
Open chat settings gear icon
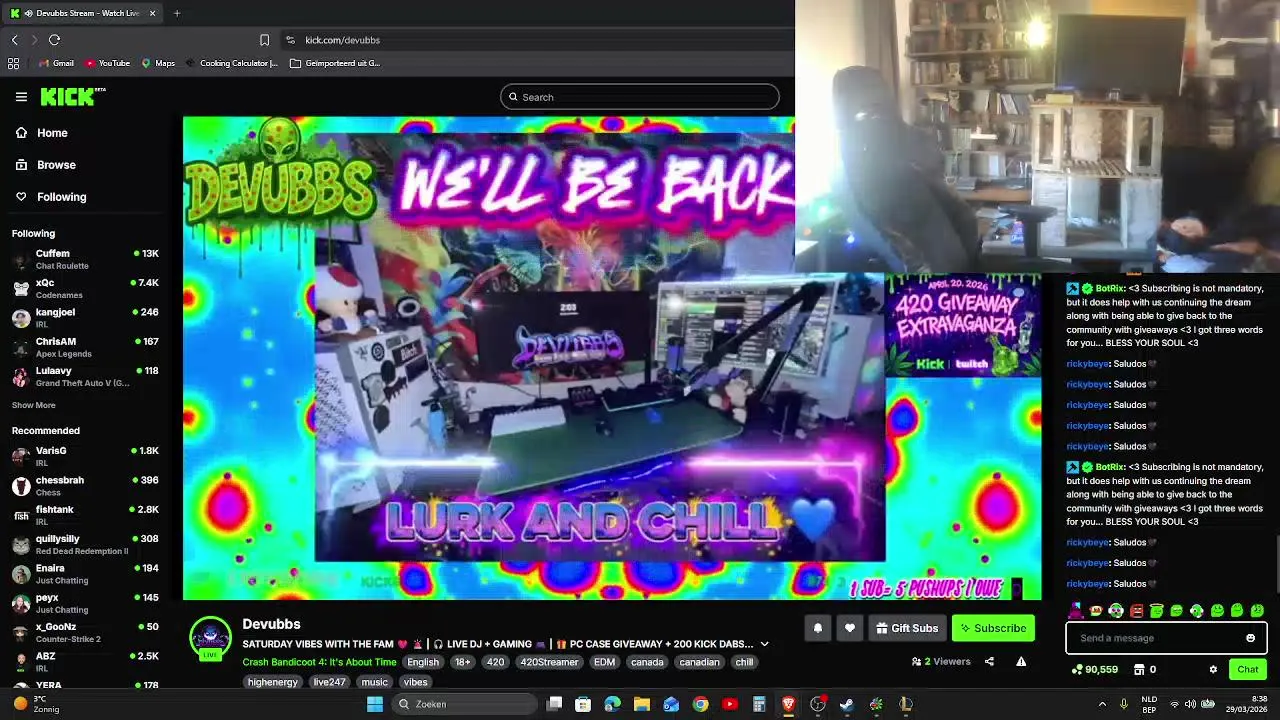[x=1213, y=669]
